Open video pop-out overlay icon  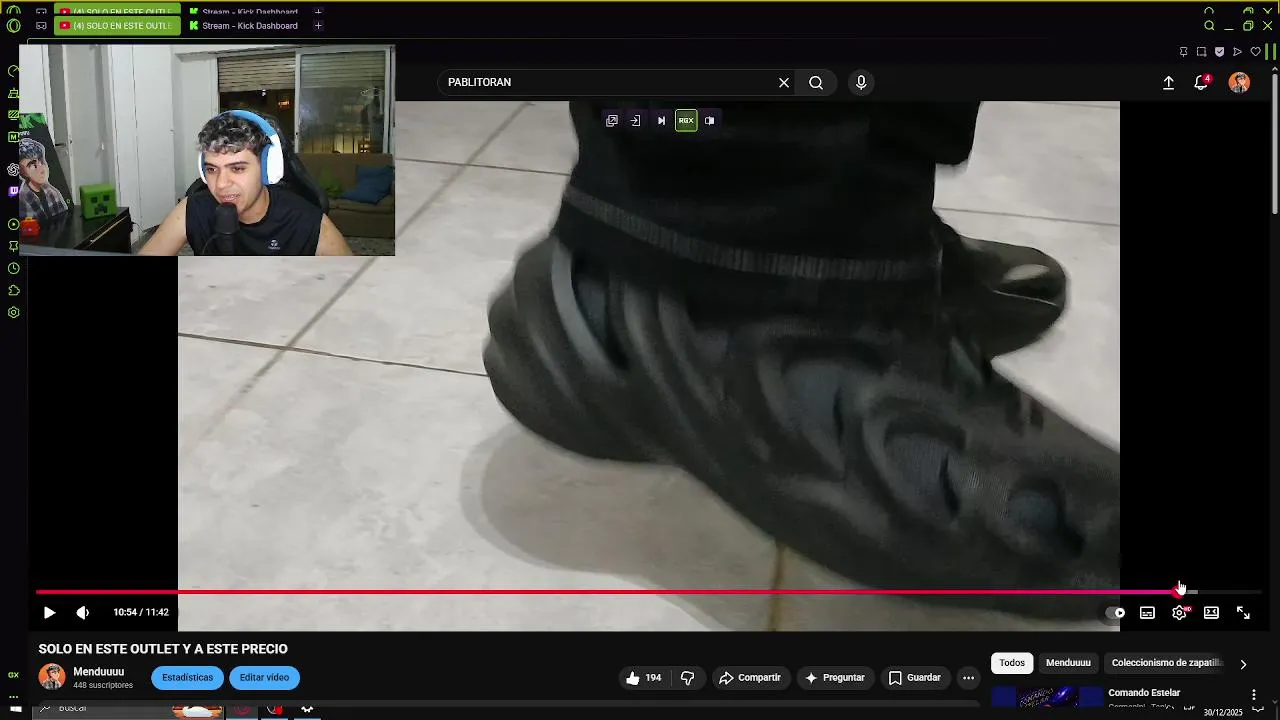(x=612, y=120)
